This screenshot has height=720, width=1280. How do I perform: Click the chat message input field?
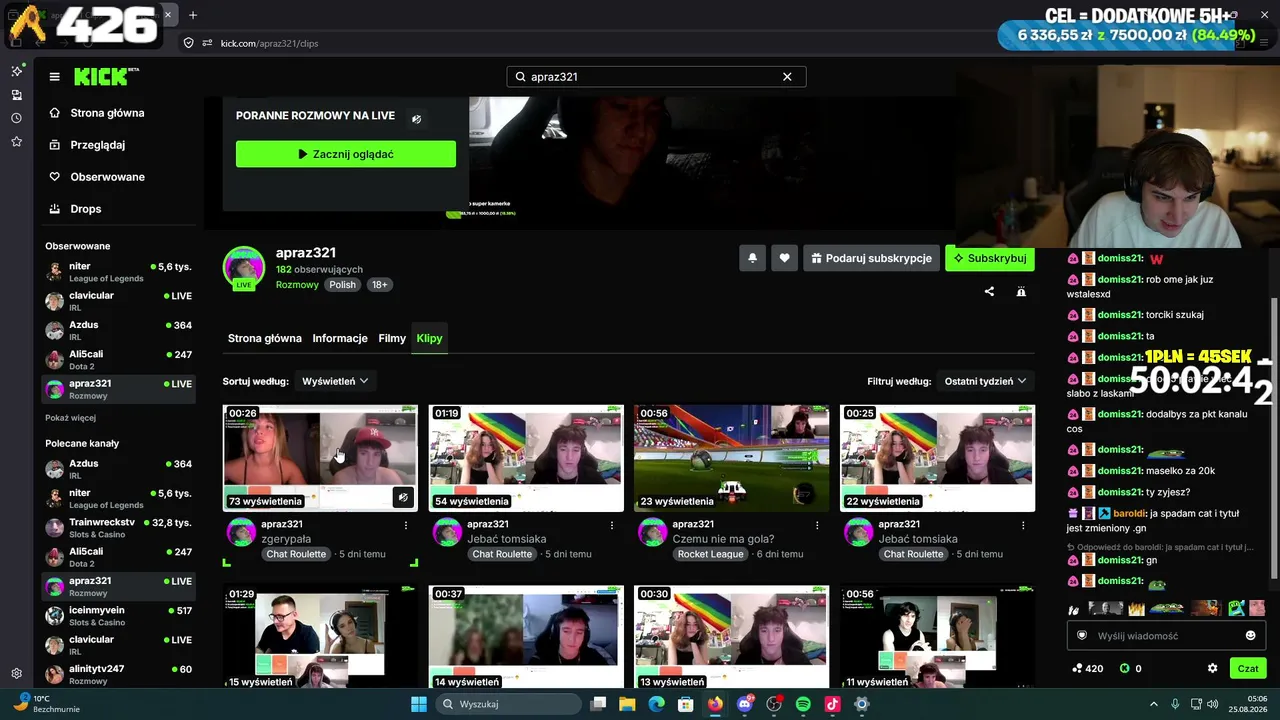pos(1166,636)
